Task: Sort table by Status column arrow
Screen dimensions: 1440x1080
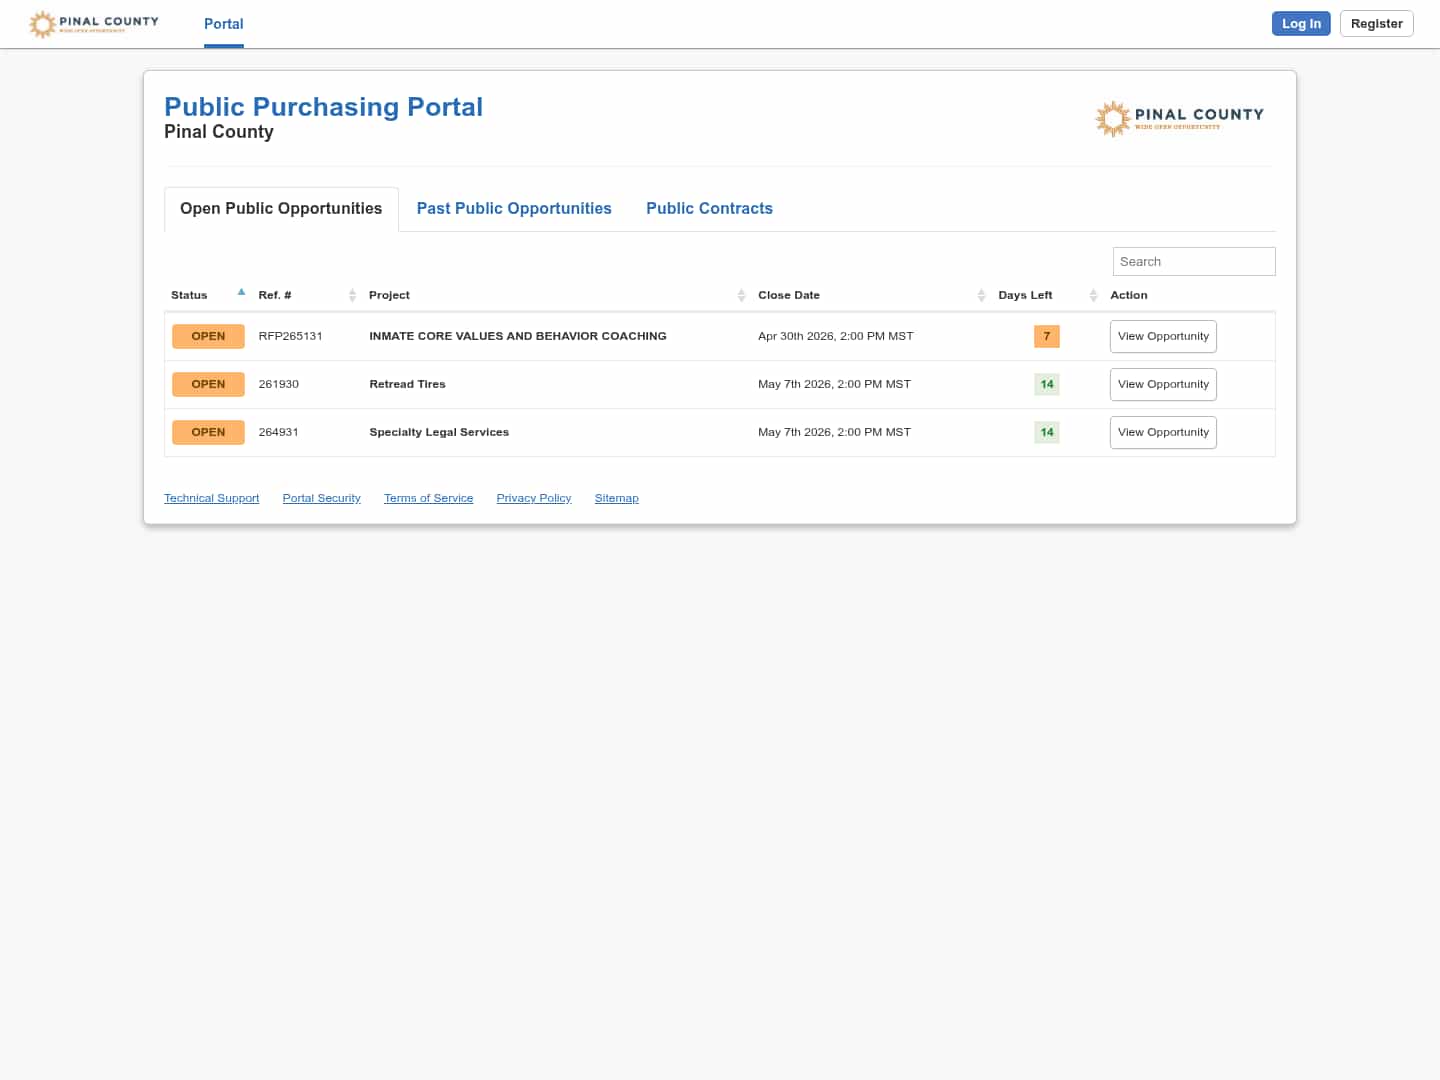Action: (x=241, y=293)
